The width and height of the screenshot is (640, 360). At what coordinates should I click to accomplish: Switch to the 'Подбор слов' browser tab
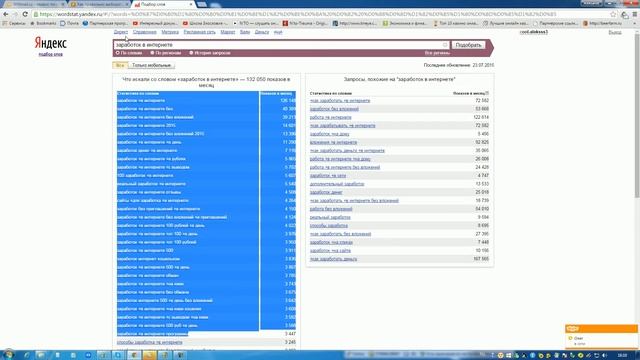[163, 4]
